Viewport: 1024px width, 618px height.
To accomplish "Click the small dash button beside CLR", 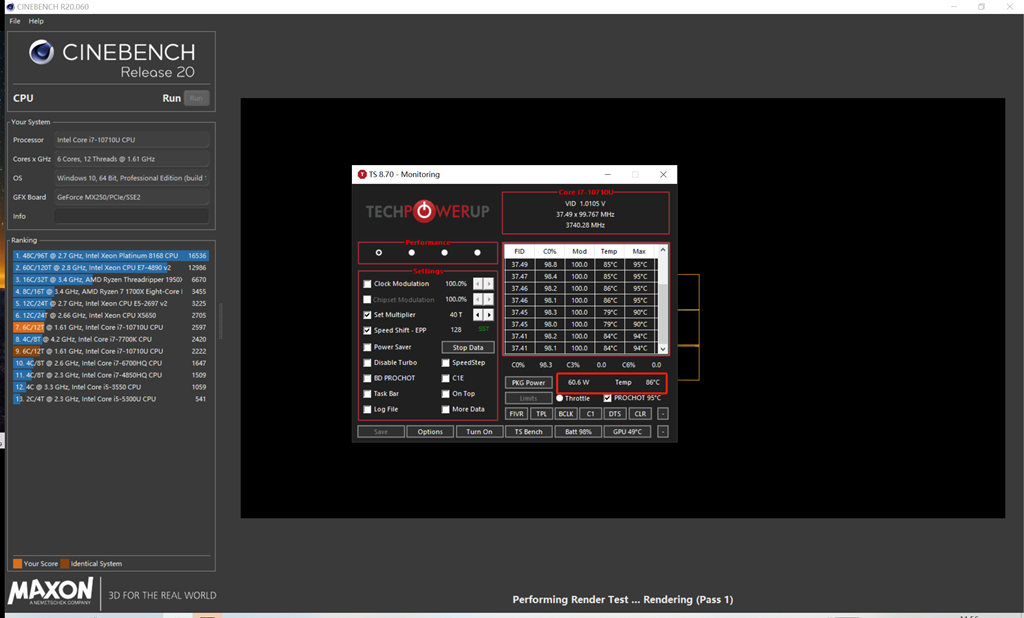I will coord(662,414).
